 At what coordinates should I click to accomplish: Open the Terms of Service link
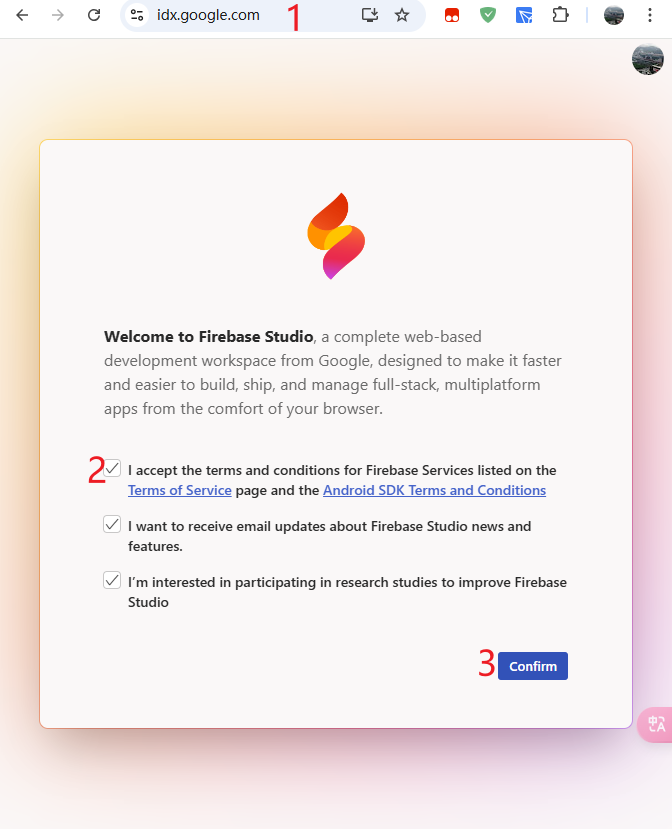pyautogui.click(x=180, y=491)
